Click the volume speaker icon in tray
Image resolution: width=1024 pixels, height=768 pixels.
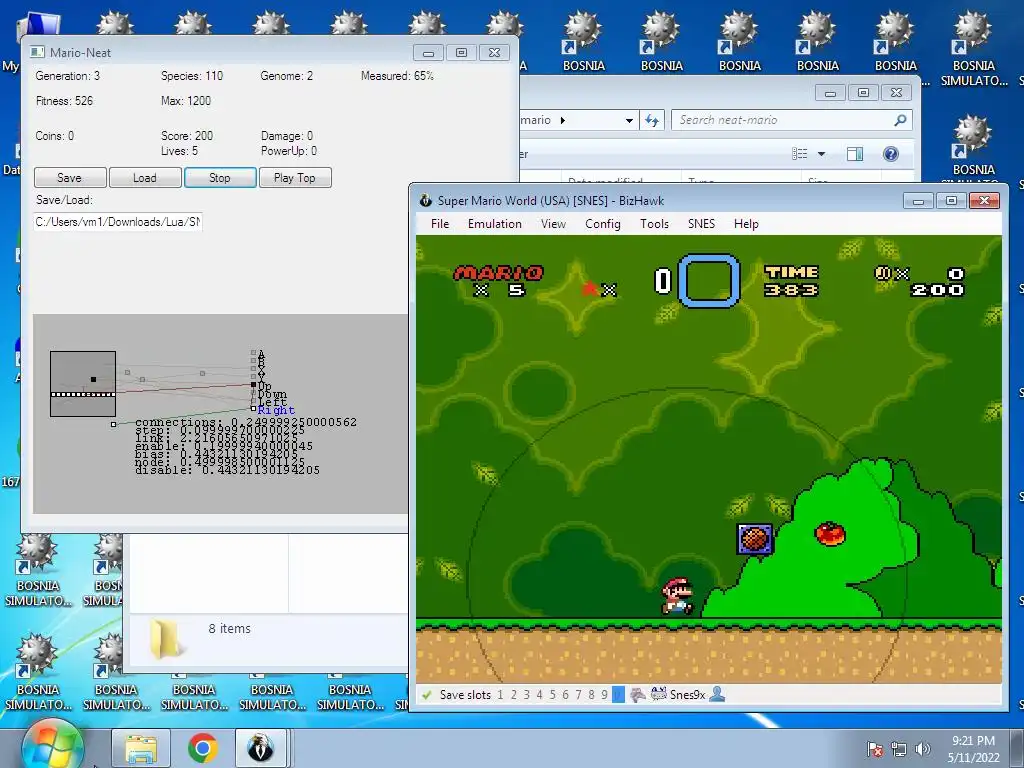coord(922,749)
